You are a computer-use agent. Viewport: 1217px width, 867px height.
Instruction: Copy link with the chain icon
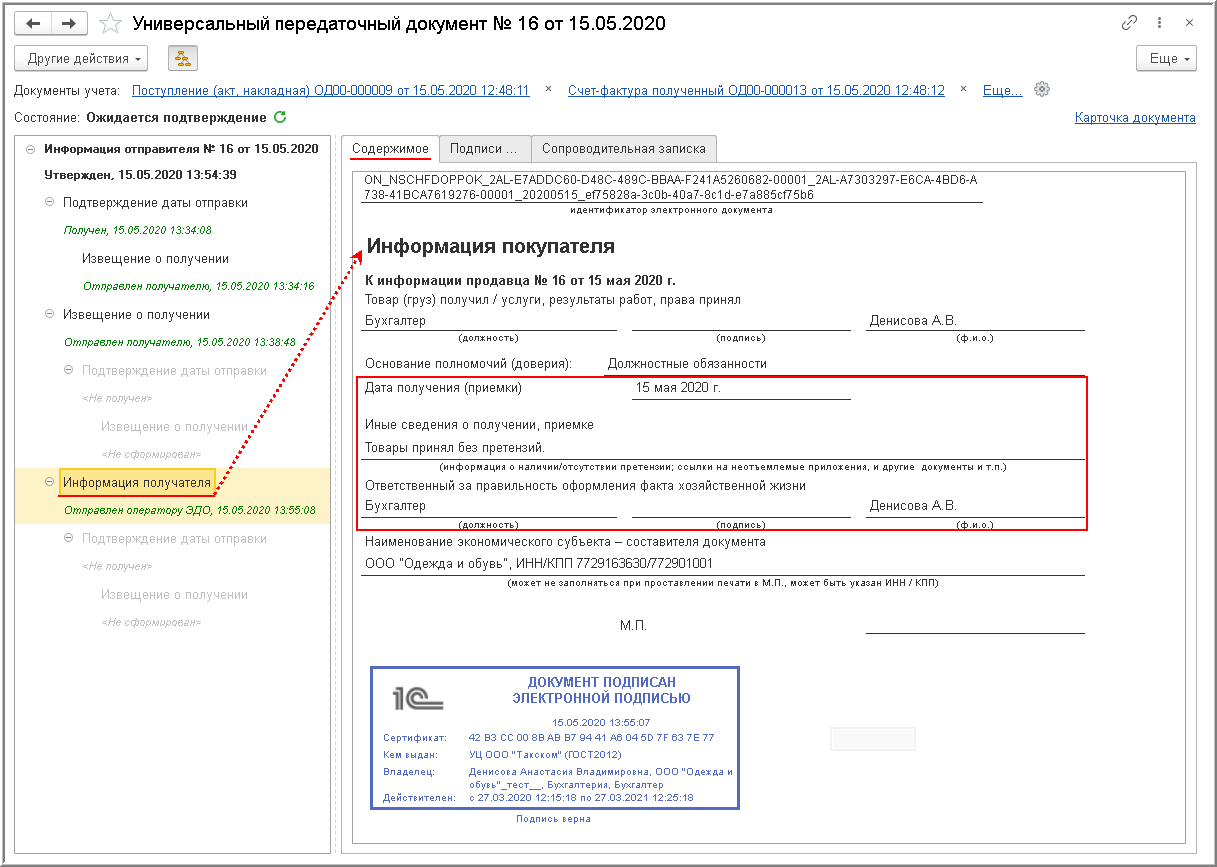[x=1130, y=23]
